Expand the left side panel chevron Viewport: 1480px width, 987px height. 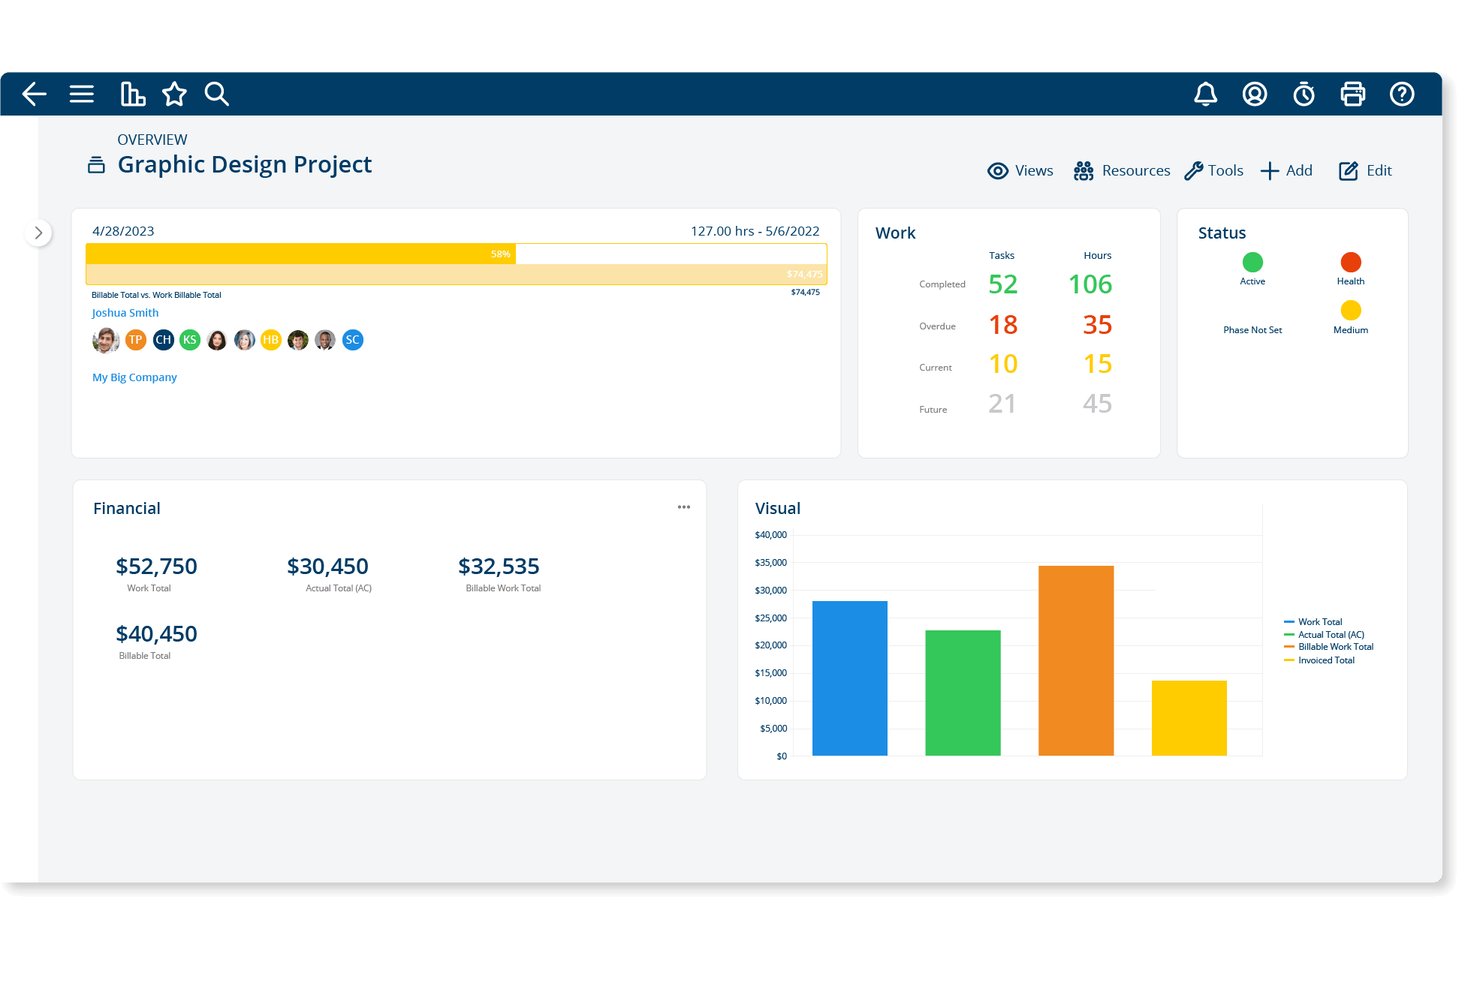click(x=38, y=233)
